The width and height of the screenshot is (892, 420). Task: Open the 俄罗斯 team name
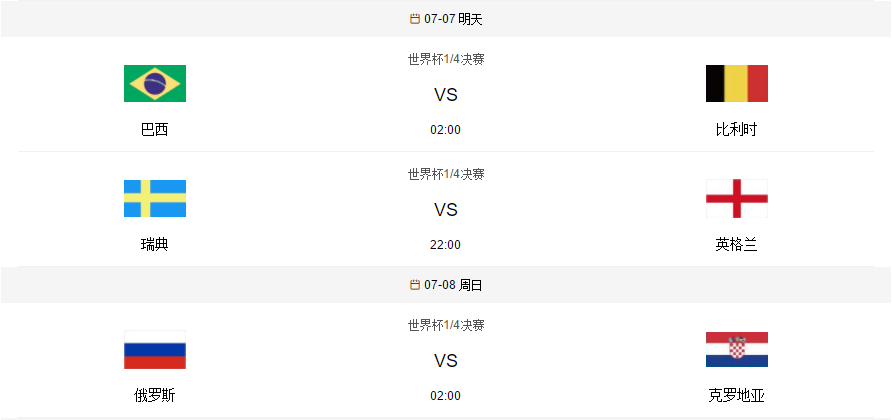tap(155, 396)
